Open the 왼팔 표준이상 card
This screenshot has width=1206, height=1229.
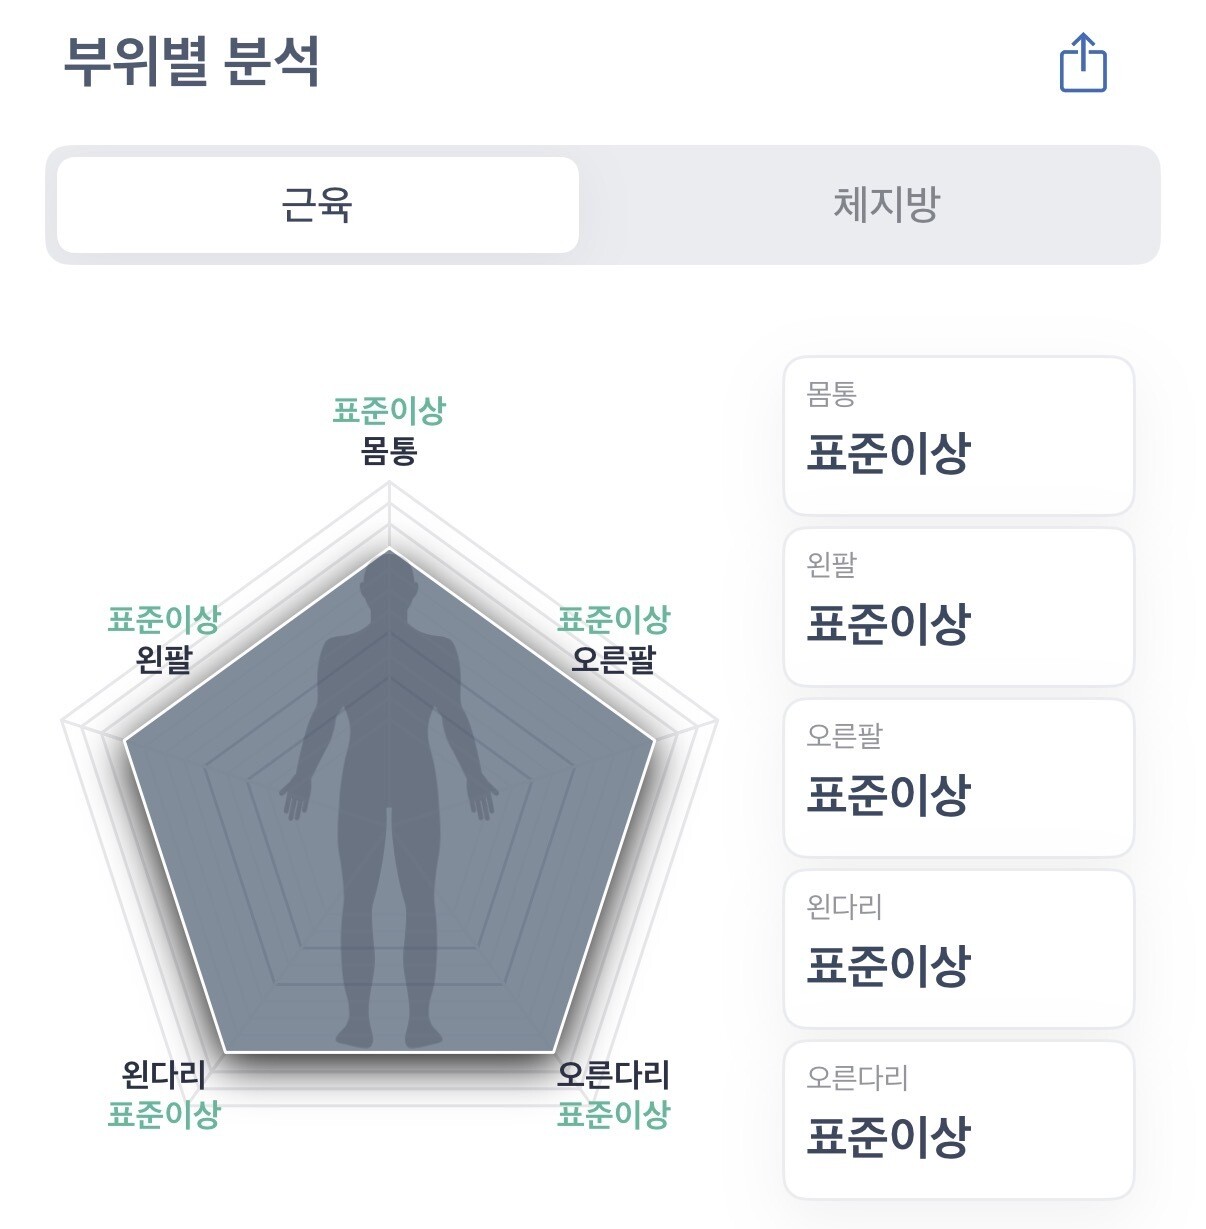pyautogui.click(x=959, y=607)
